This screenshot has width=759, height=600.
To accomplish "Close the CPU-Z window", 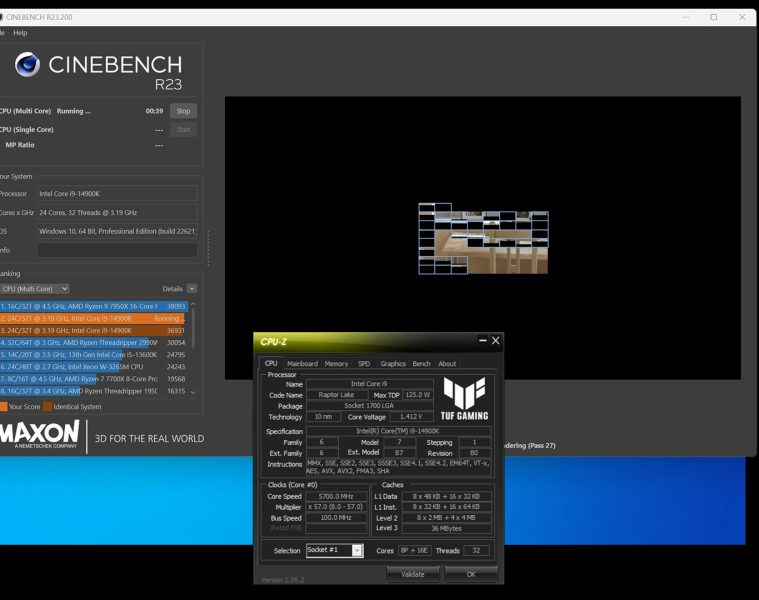I will point(496,341).
